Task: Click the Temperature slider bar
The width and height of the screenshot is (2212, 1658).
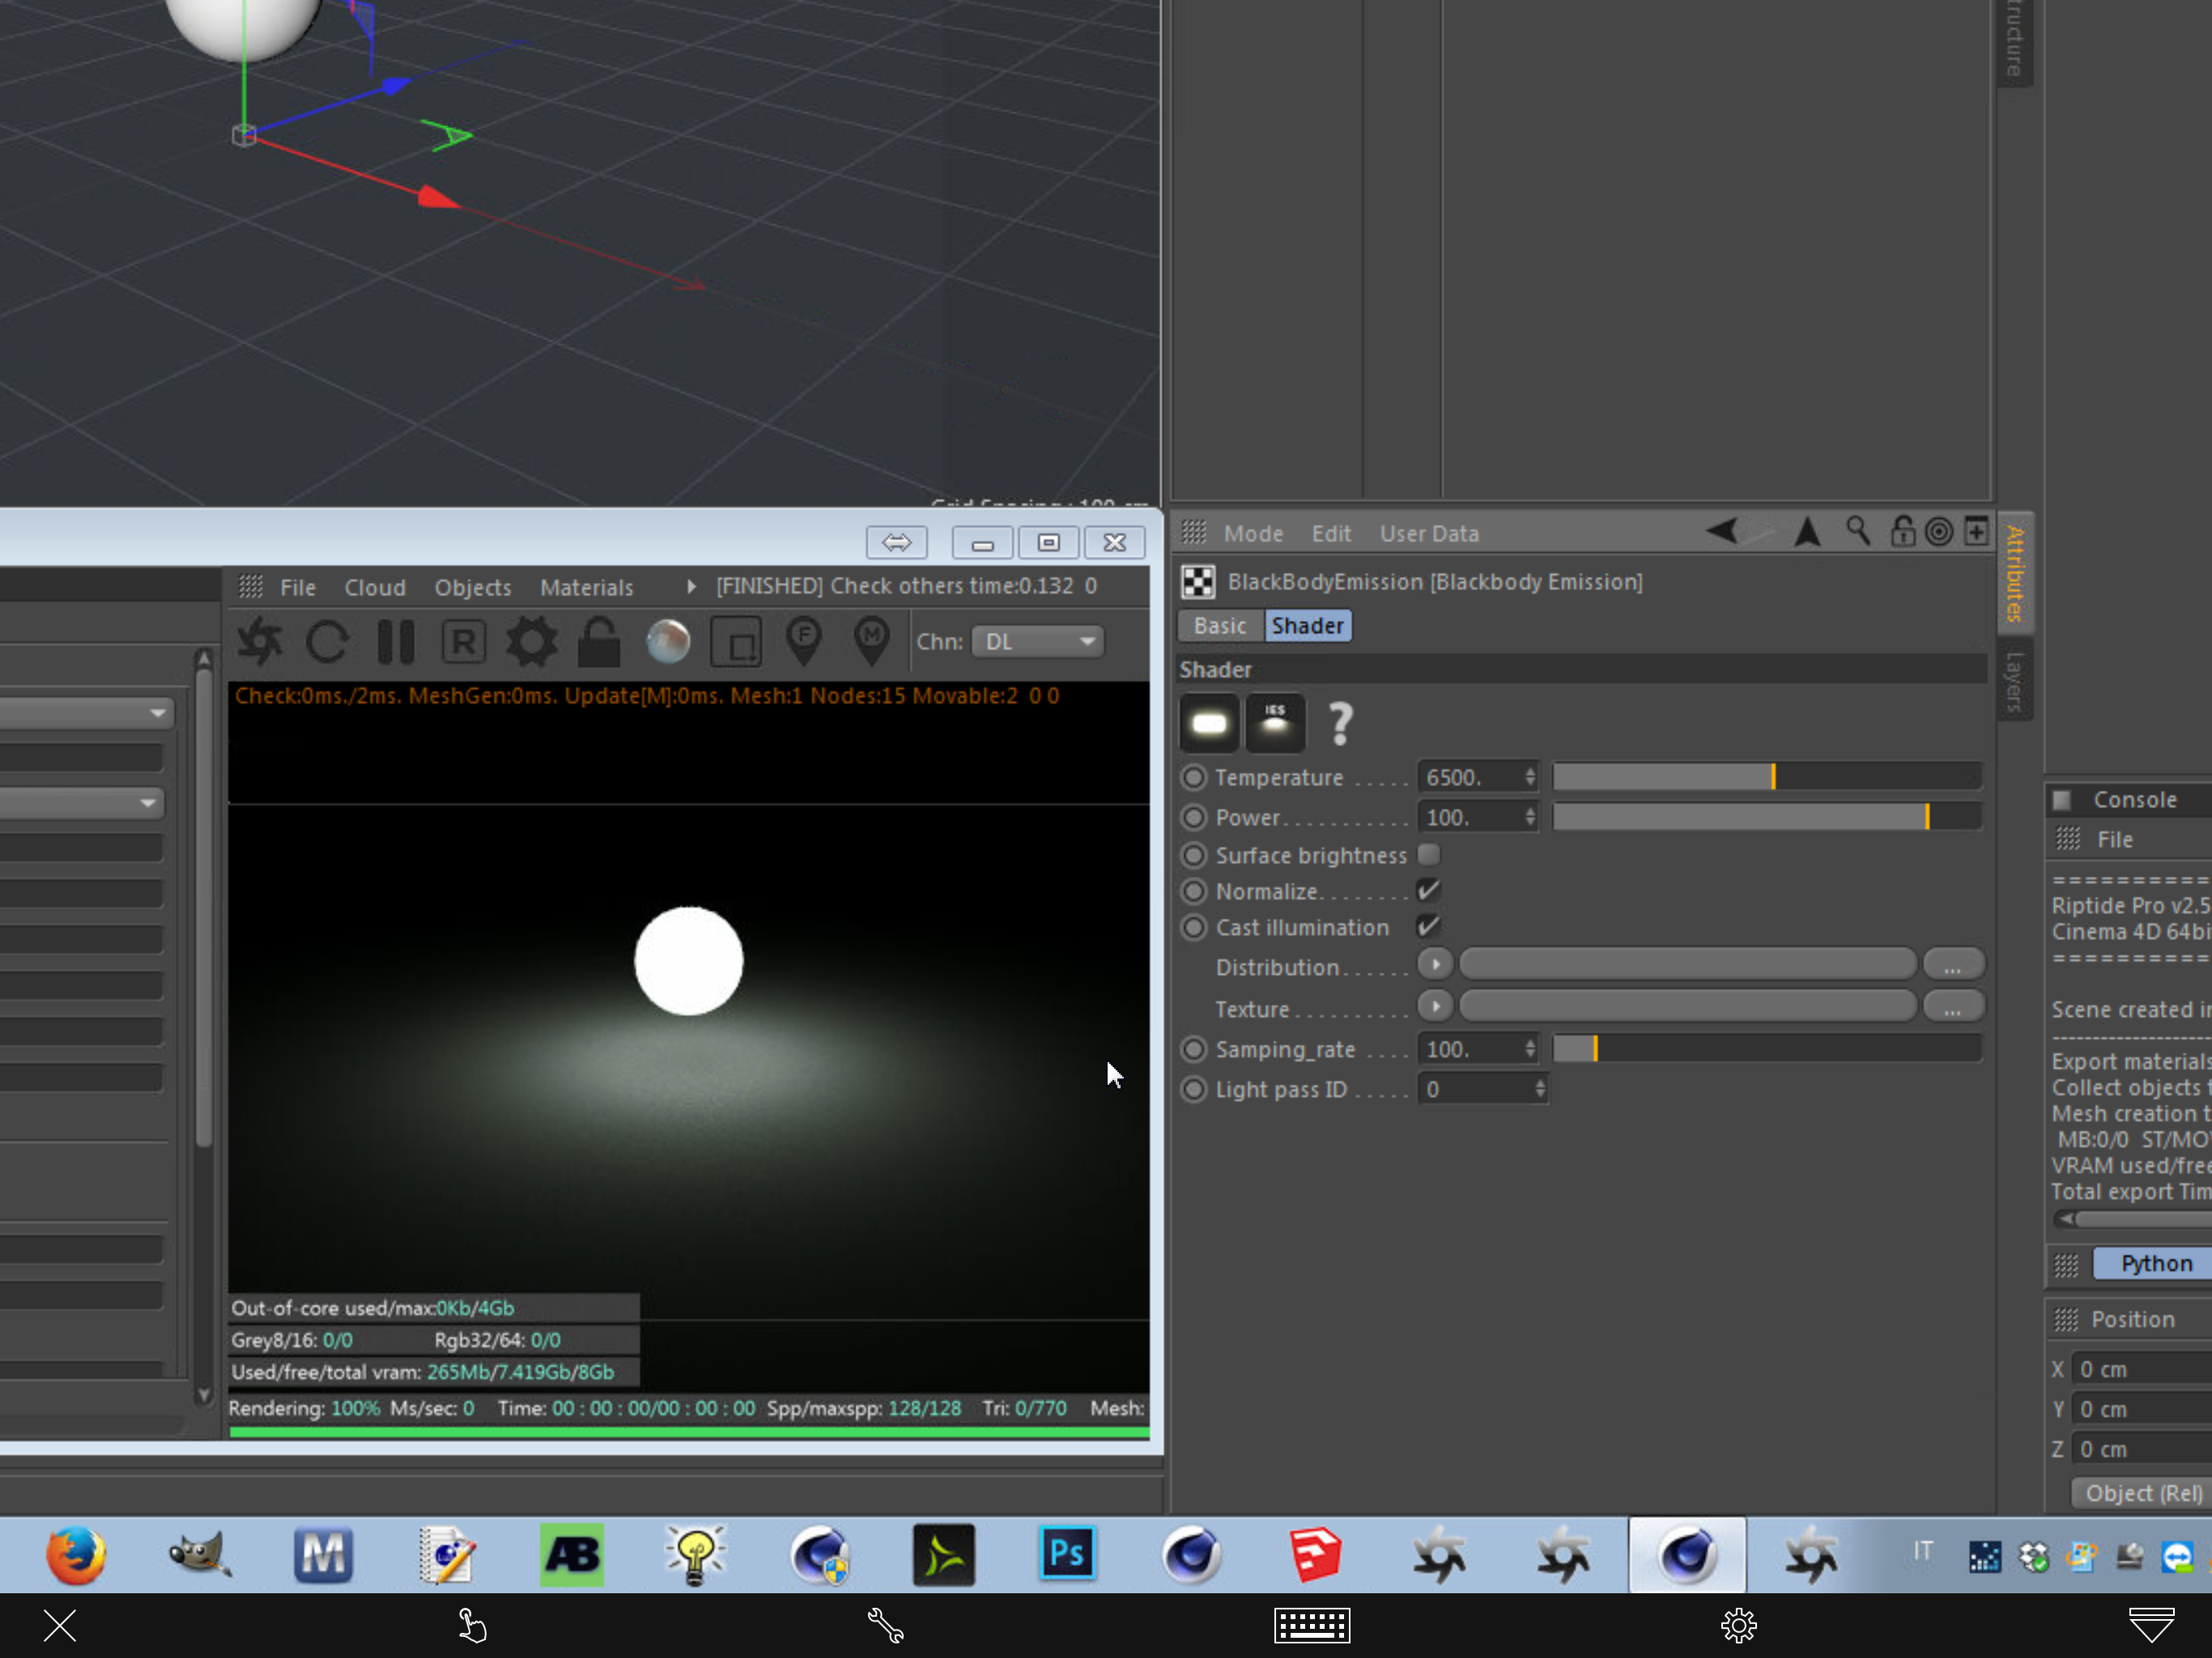Action: [1767, 776]
